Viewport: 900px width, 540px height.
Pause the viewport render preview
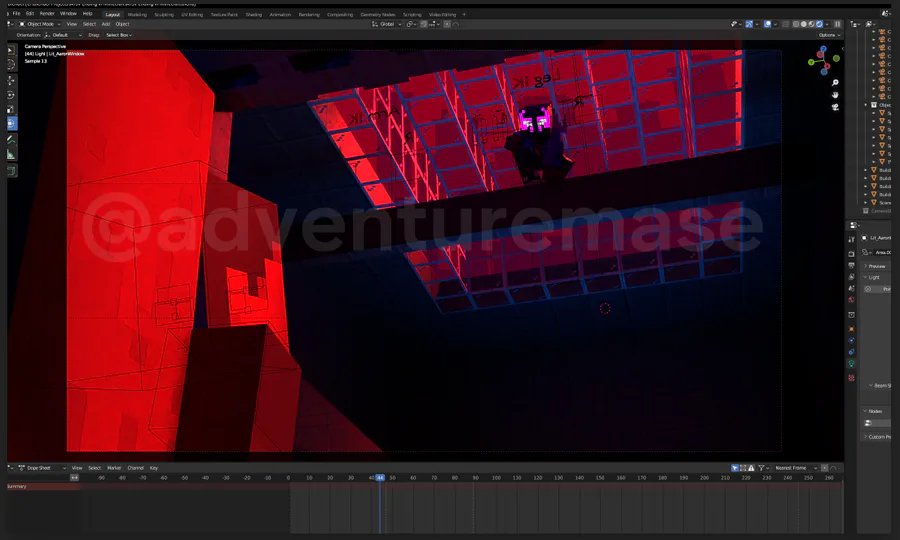click(x=837, y=24)
